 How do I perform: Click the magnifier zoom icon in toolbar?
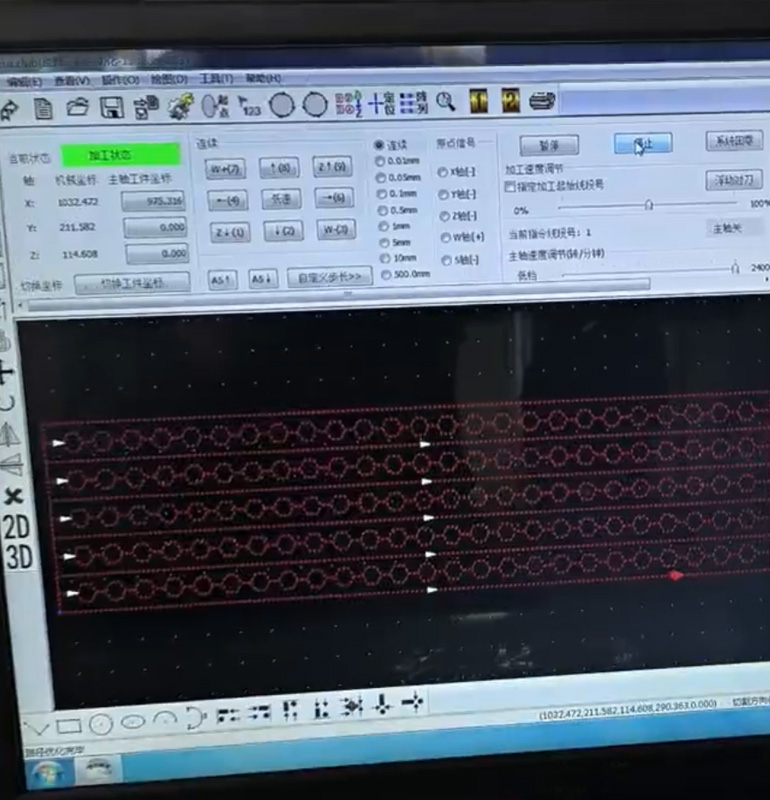445,101
